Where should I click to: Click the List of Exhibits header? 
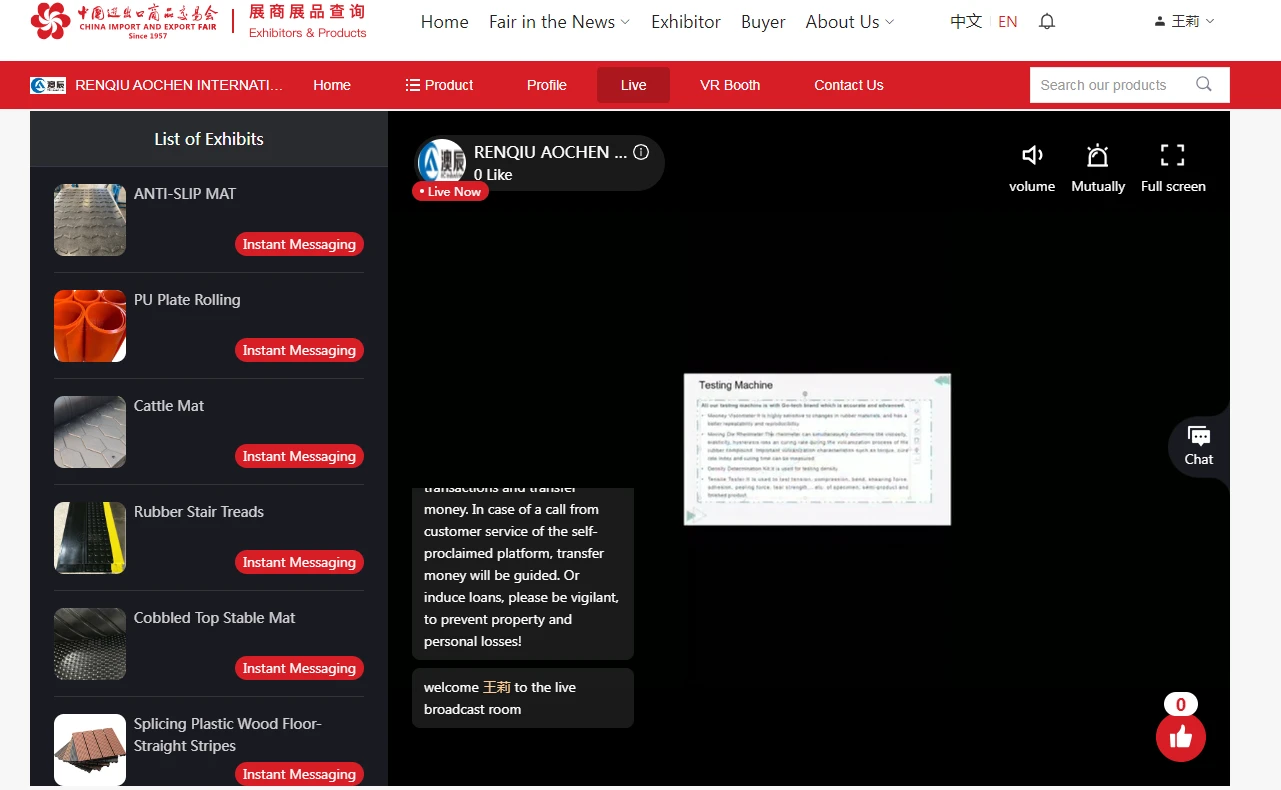[209, 139]
